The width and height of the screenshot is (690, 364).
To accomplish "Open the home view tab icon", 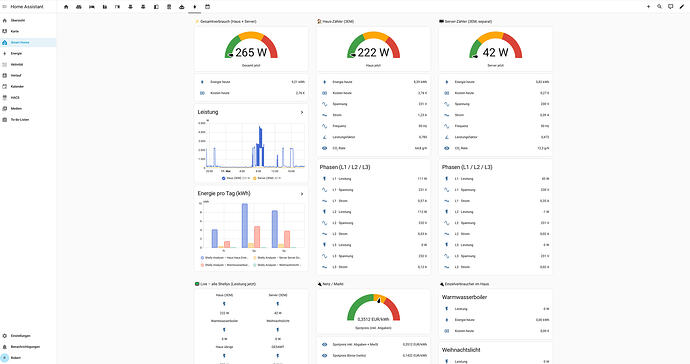I will coord(66,7).
